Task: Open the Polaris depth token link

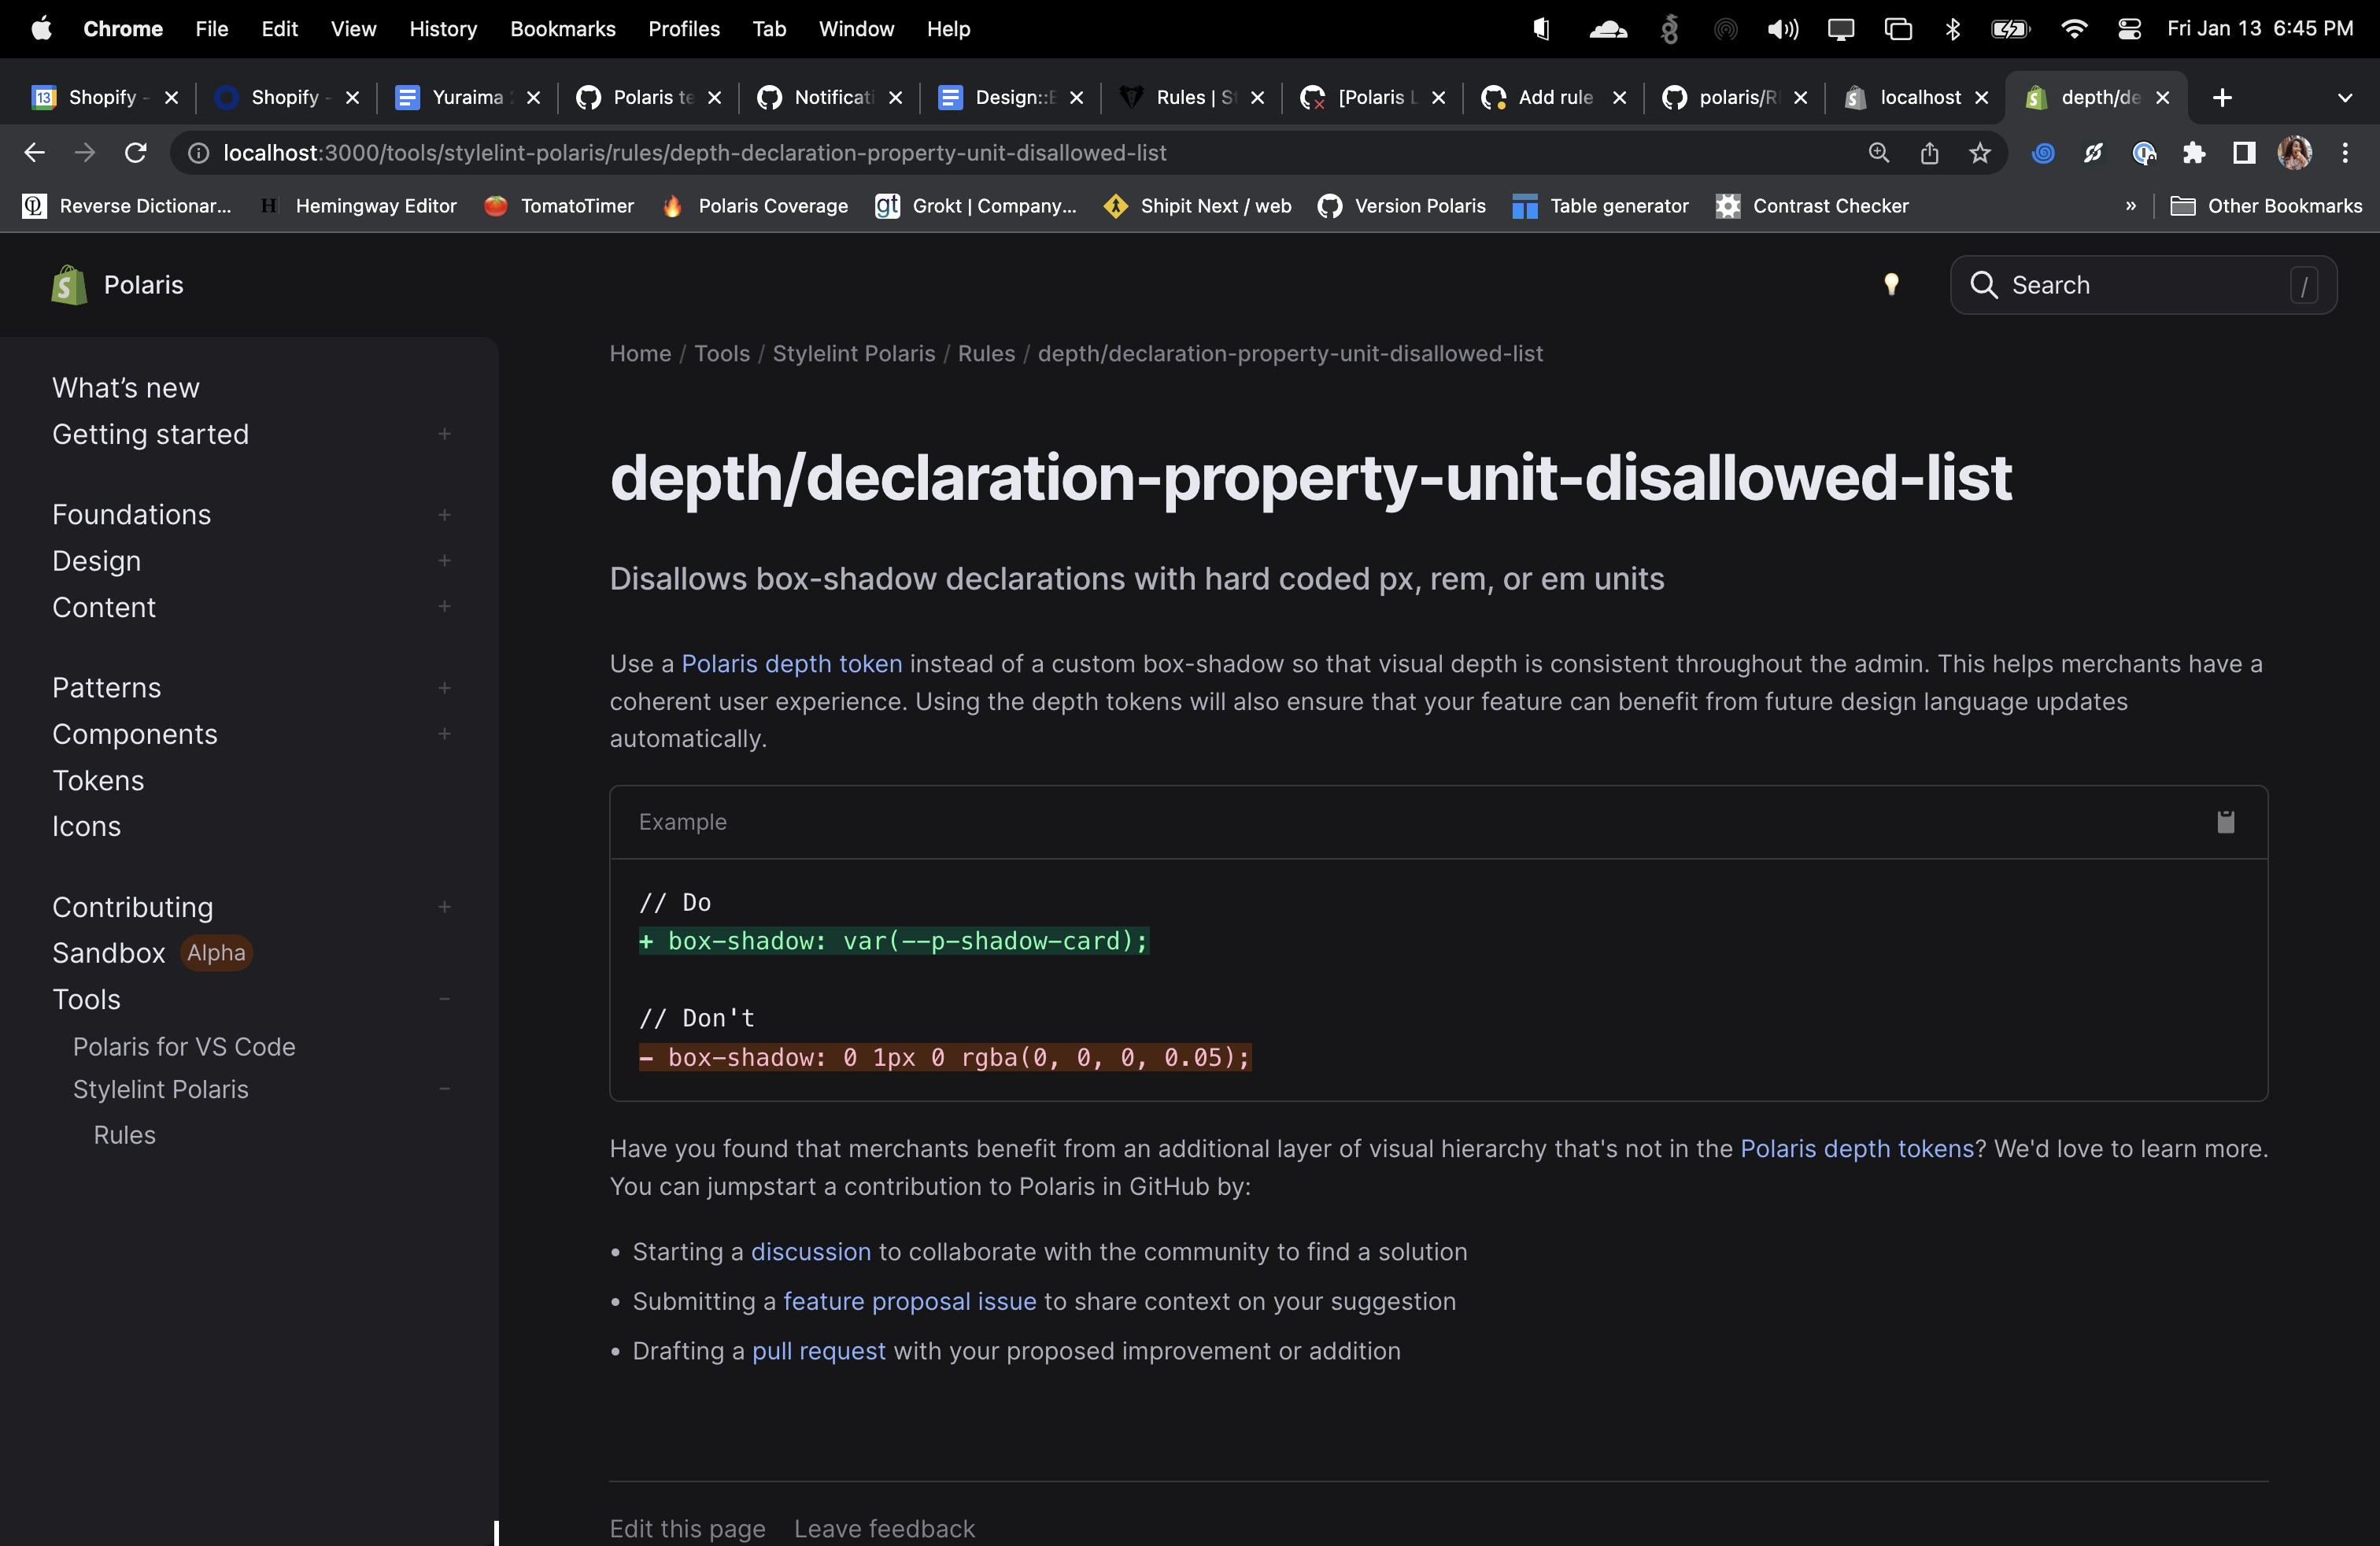Action: tap(791, 664)
